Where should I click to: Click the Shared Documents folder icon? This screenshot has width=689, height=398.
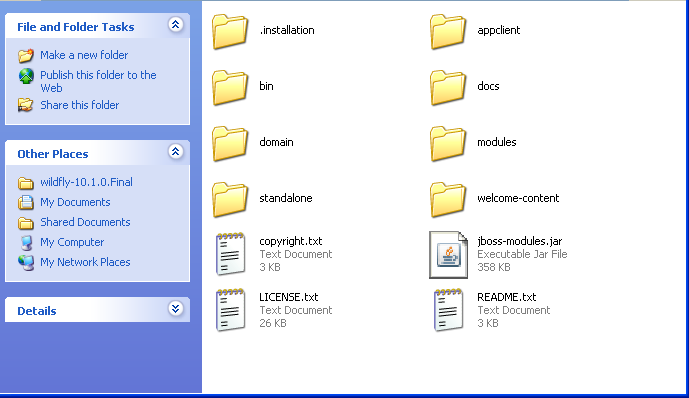click(25, 223)
